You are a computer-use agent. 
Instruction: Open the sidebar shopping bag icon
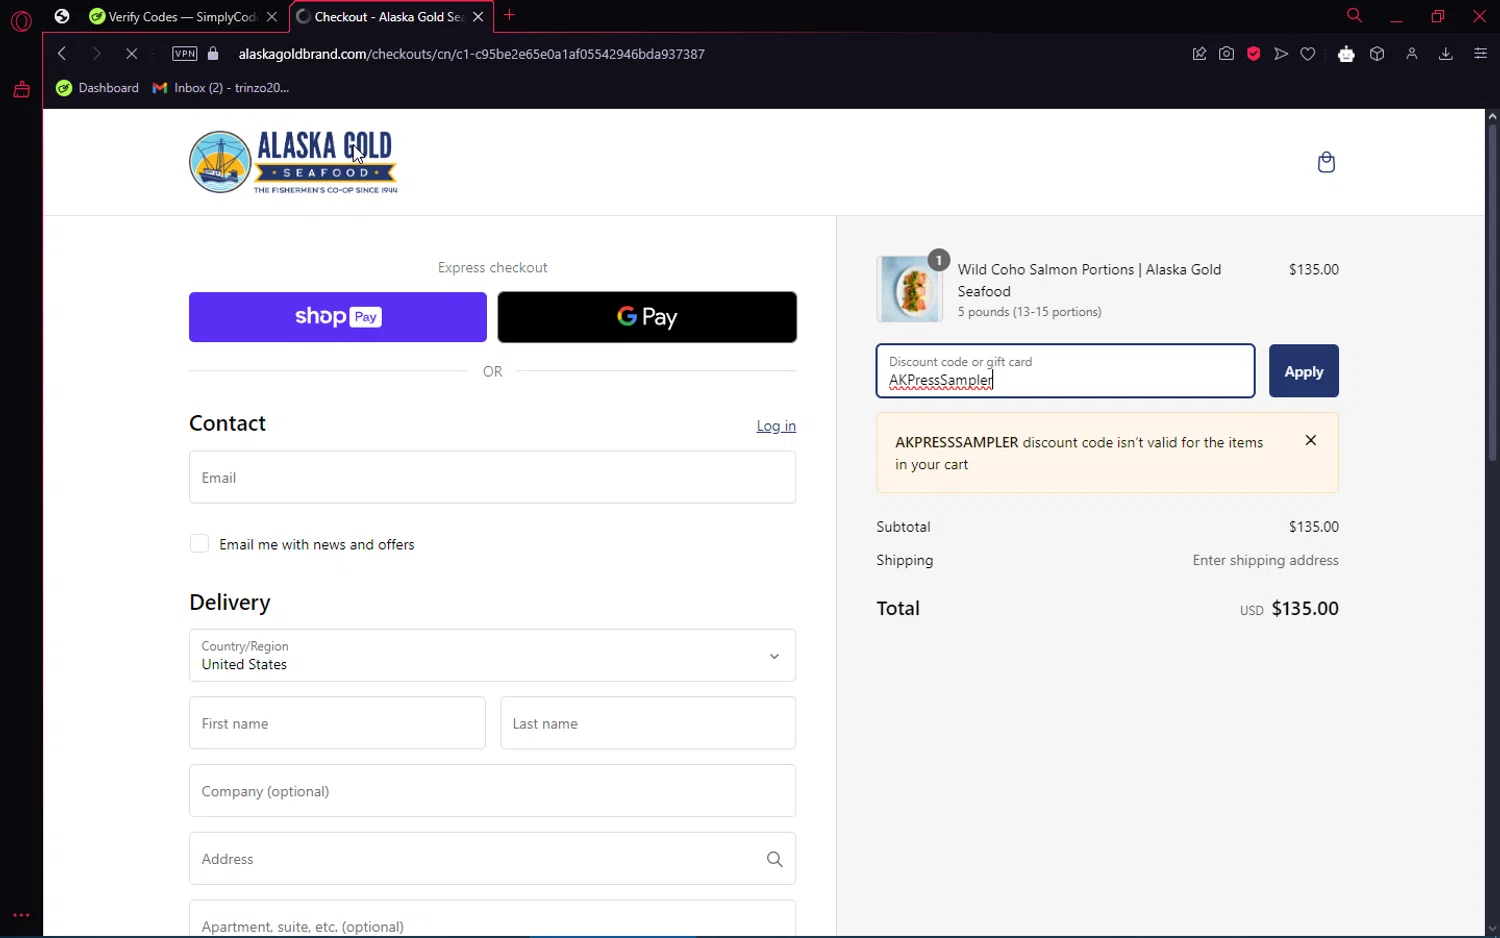pyautogui.click(x=21, y=90)
